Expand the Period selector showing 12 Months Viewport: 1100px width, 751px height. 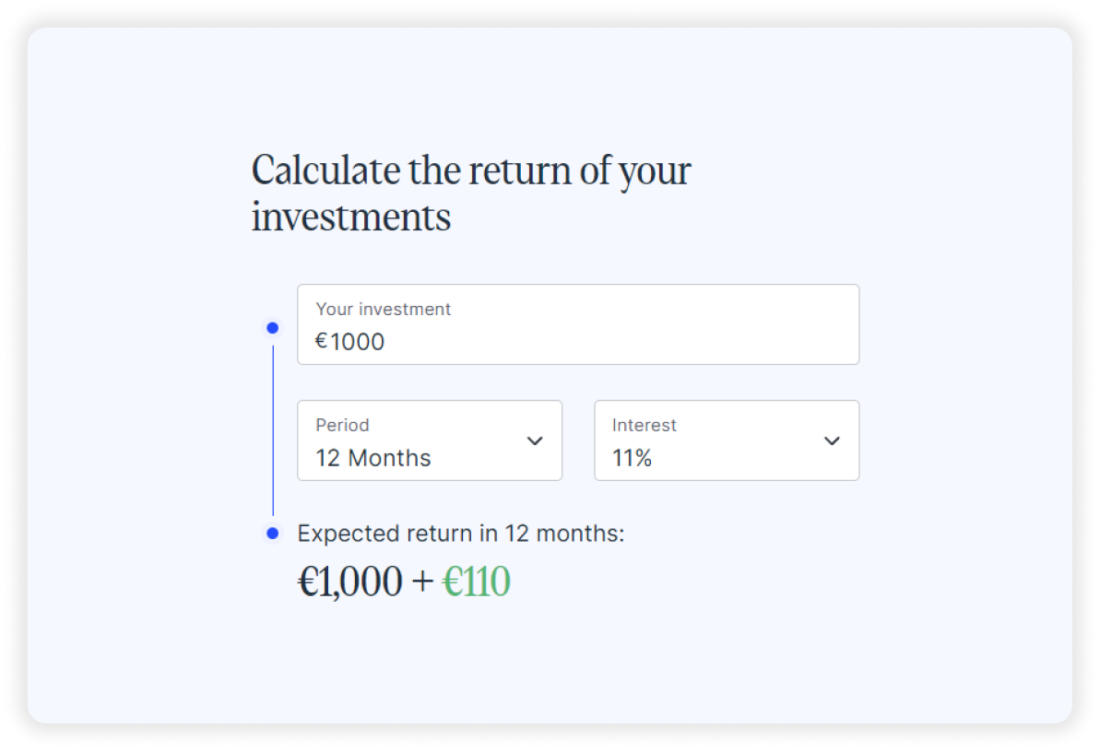(430, 441)
